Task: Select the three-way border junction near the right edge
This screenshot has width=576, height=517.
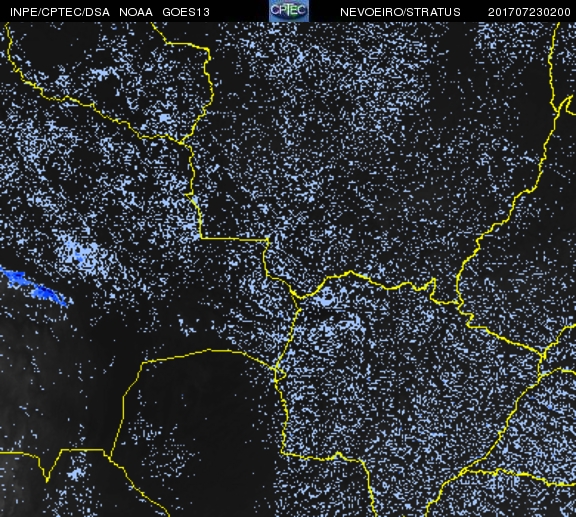Action: point(541,355)
